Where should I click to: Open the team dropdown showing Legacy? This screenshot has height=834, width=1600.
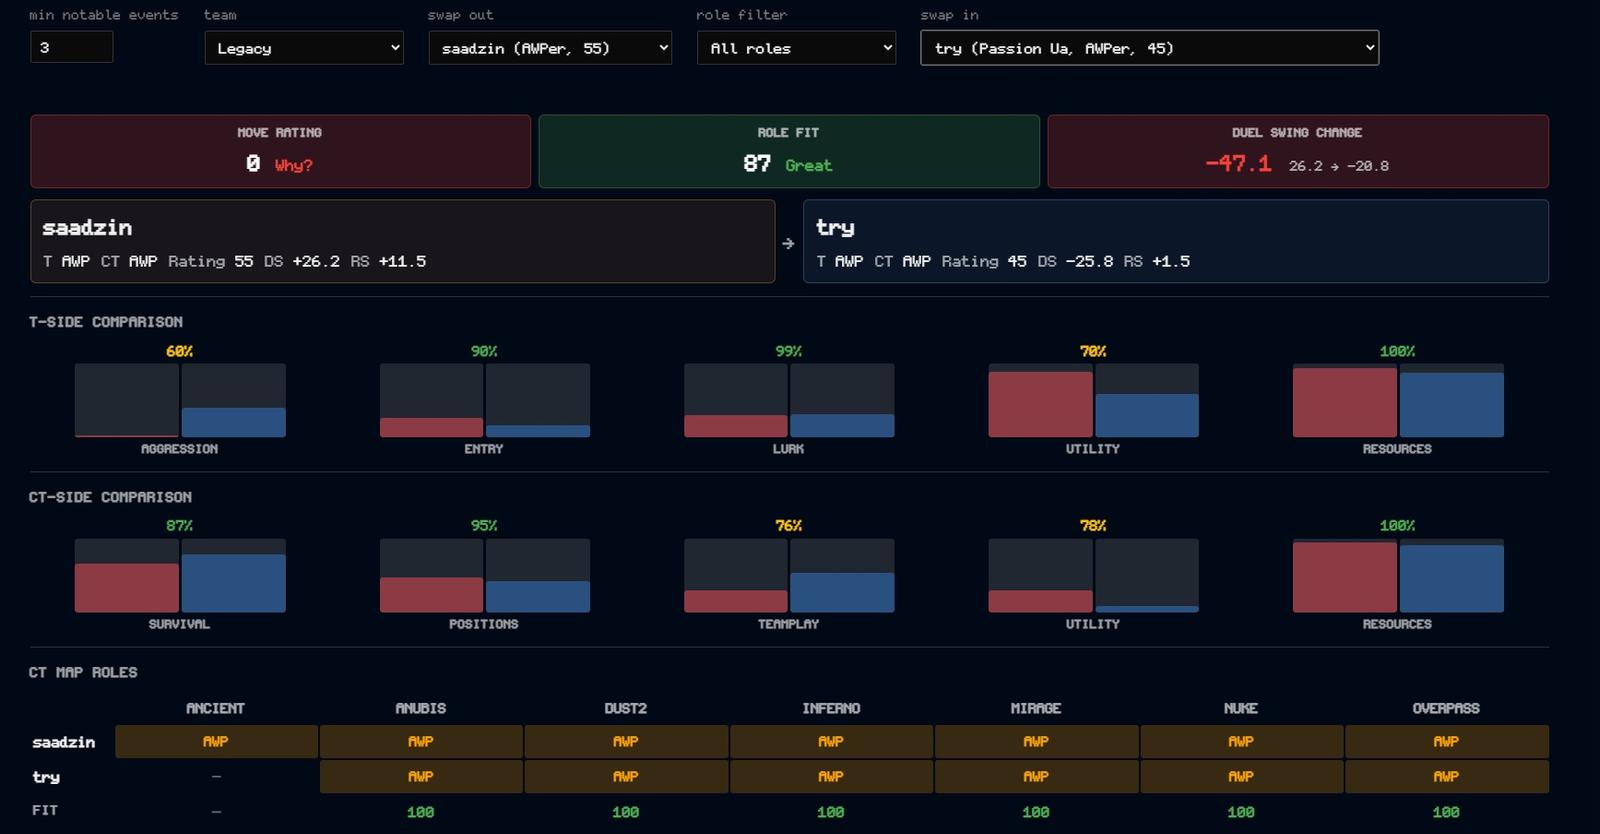coord(304,48)
